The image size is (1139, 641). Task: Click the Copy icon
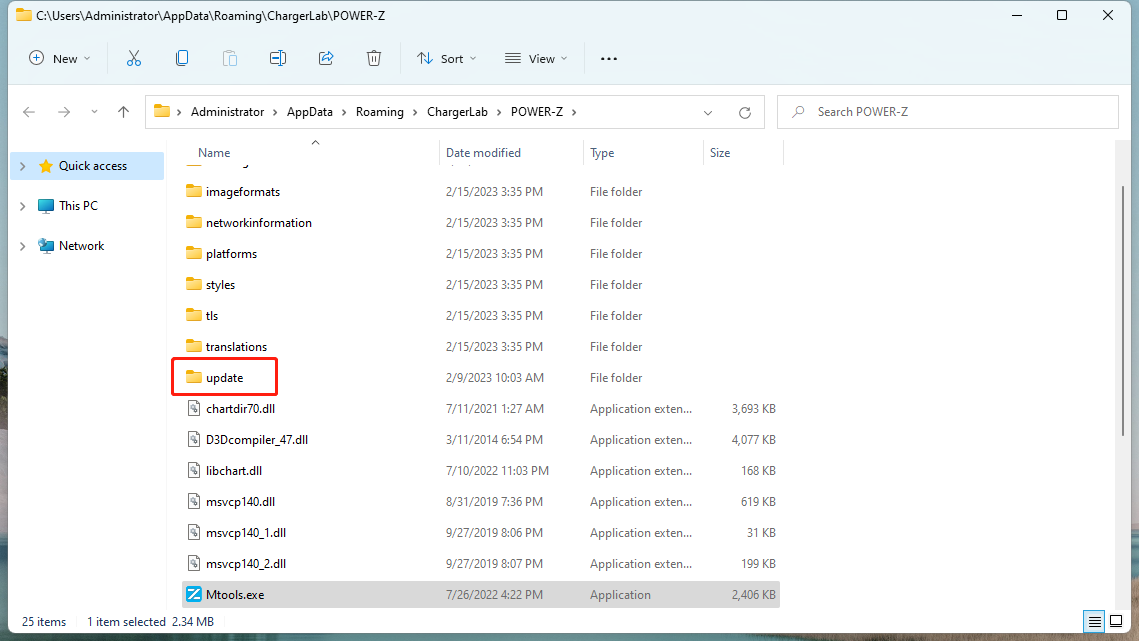click(x=182, y=58)
